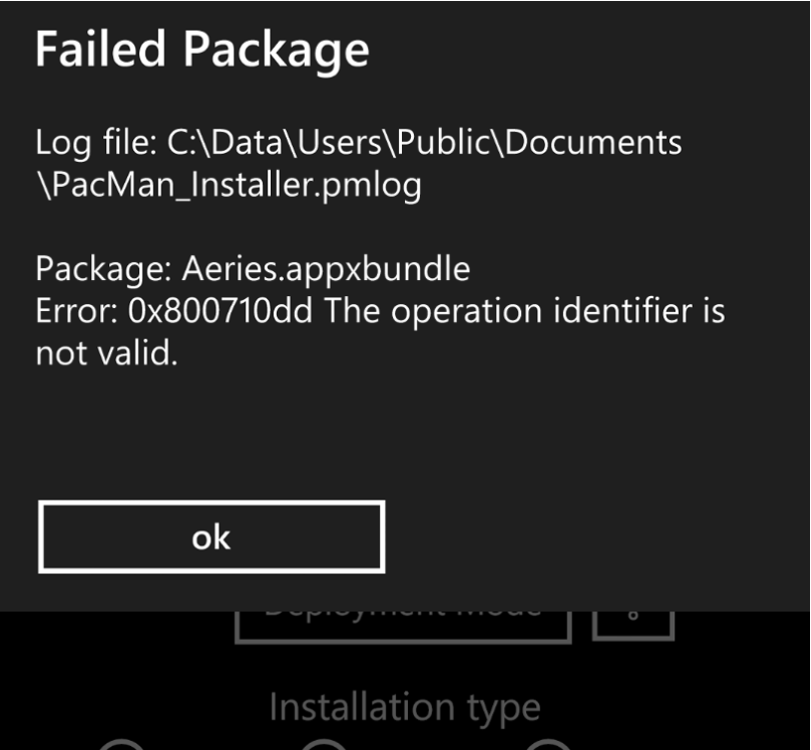Click the 'Log file:' label
811x750 pixels.
[93, 143]
